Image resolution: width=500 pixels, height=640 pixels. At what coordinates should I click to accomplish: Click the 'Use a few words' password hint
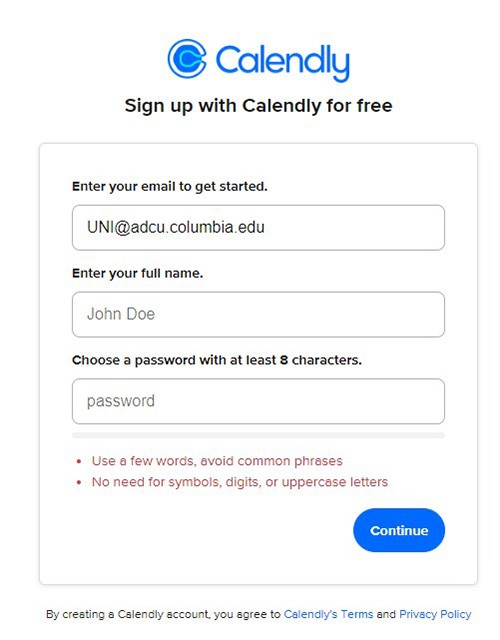click(217, 461)
